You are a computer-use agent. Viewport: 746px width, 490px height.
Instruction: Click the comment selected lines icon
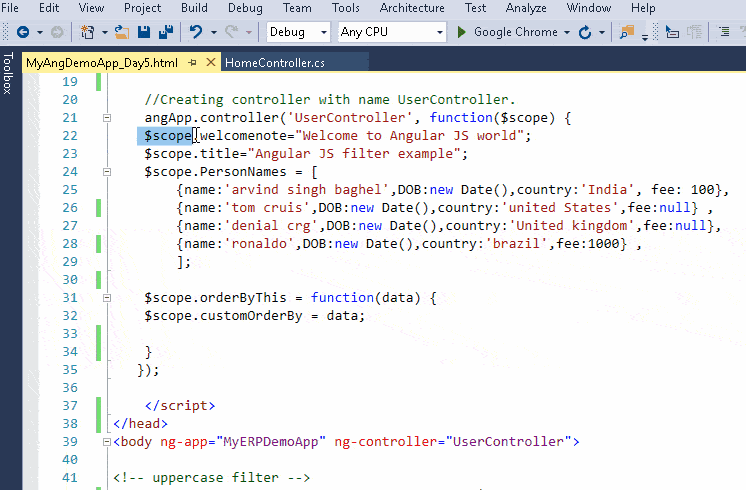click(x=672, y=32)
